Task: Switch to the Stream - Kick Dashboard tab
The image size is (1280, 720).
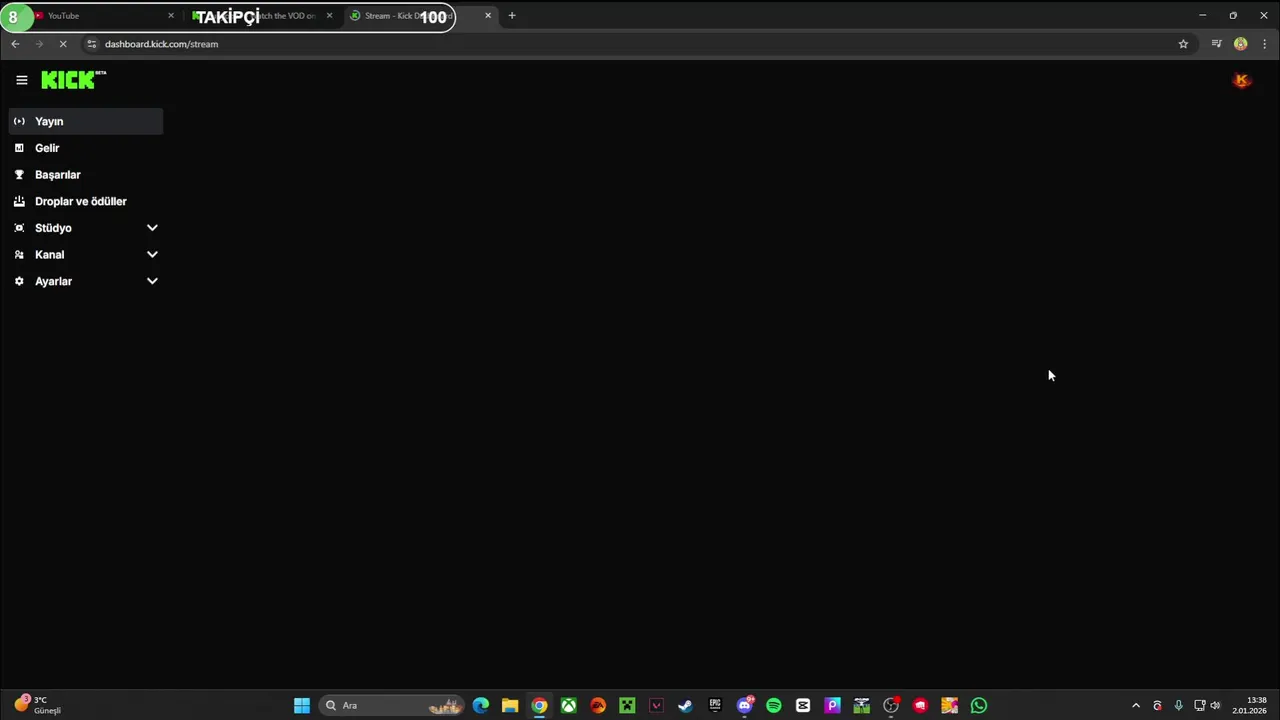Action: point(420,16)
